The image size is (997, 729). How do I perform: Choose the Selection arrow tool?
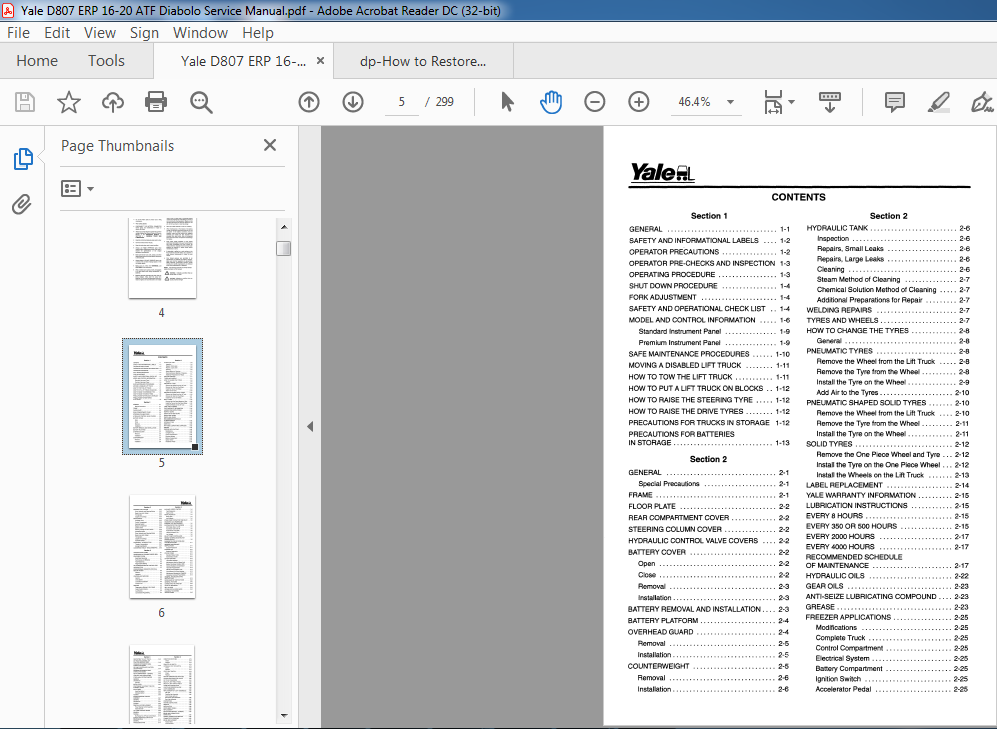(x=507, y=102)
